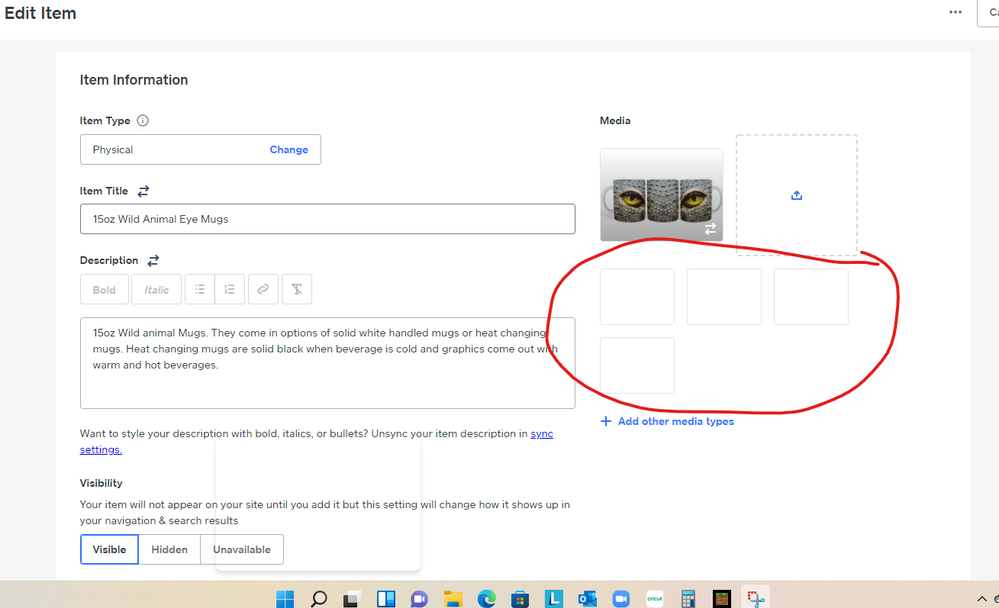Open the sync settings link
999x608 pixels.
[317, 441]
